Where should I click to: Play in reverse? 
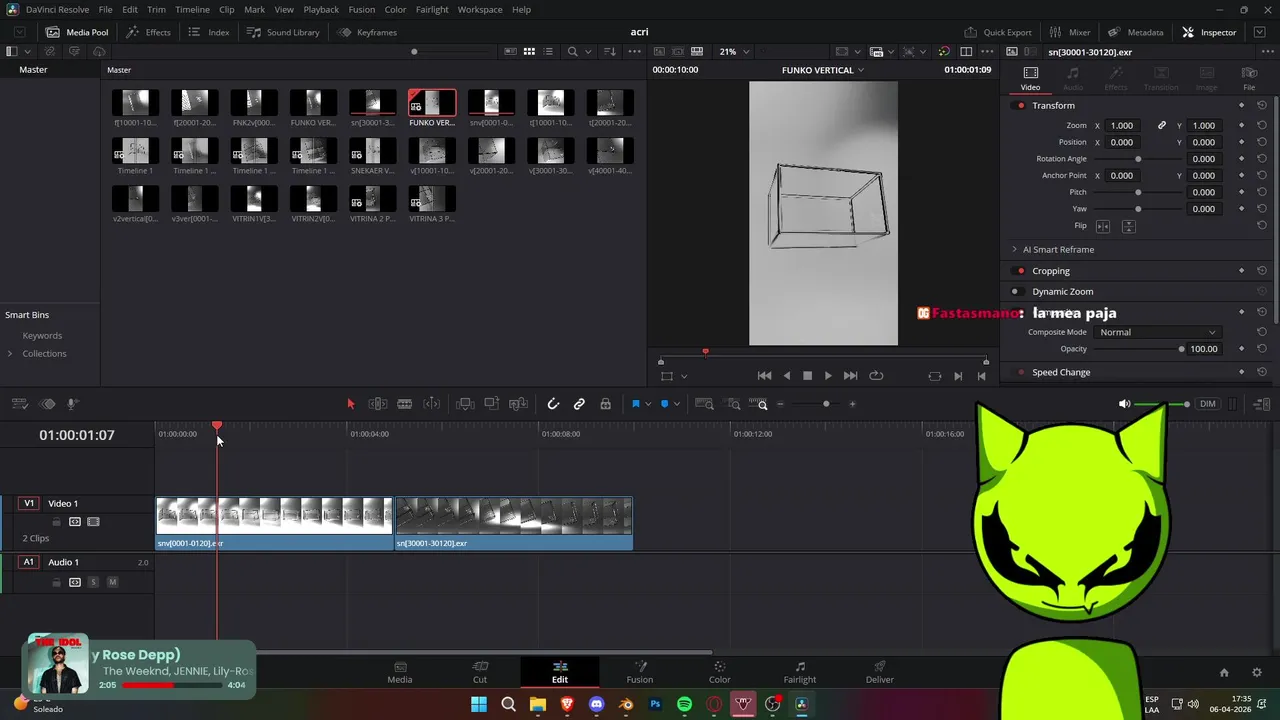(786, 376)
